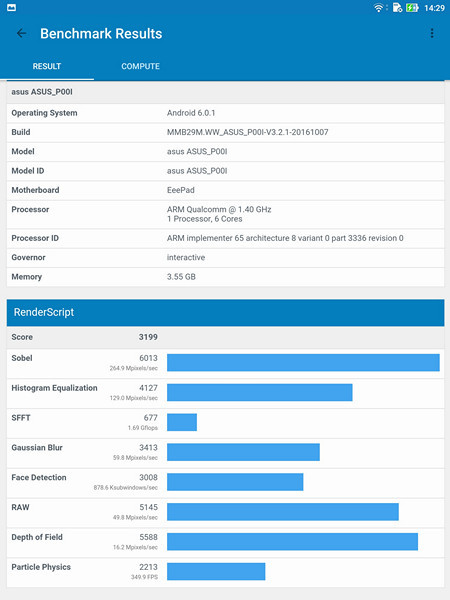The image size is (450, 600).
Task: Tap the back arrow icon
Action: [x=21, y=34]
